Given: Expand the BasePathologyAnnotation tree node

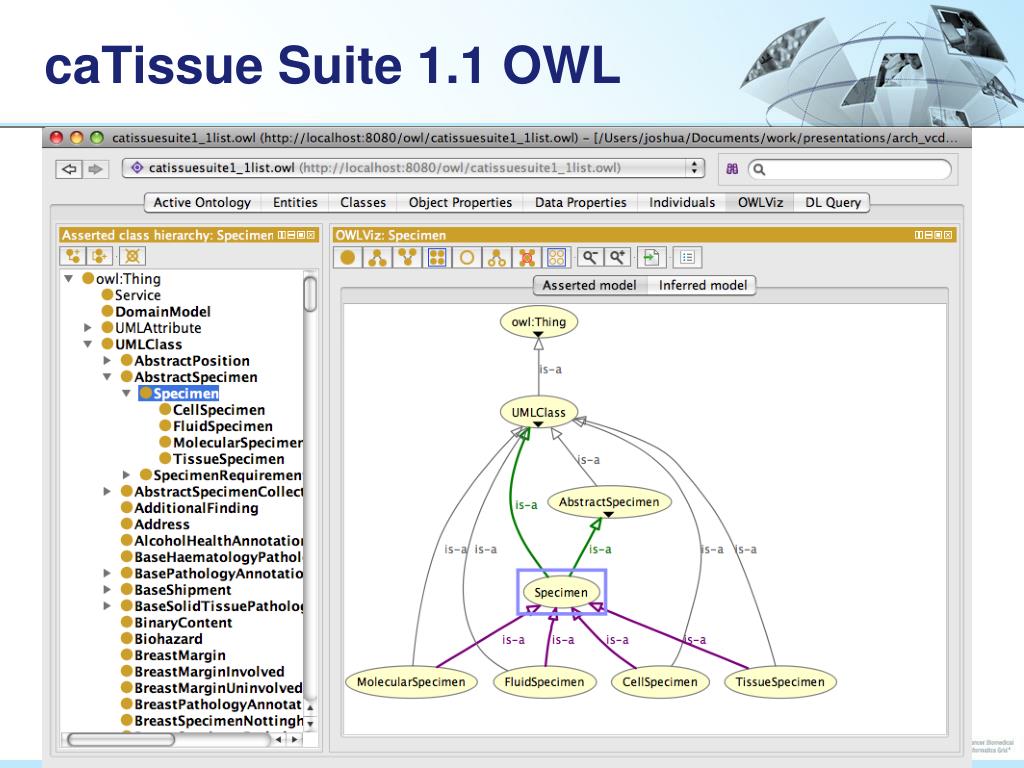Looking at the screenshot, I should click(107, 573).
